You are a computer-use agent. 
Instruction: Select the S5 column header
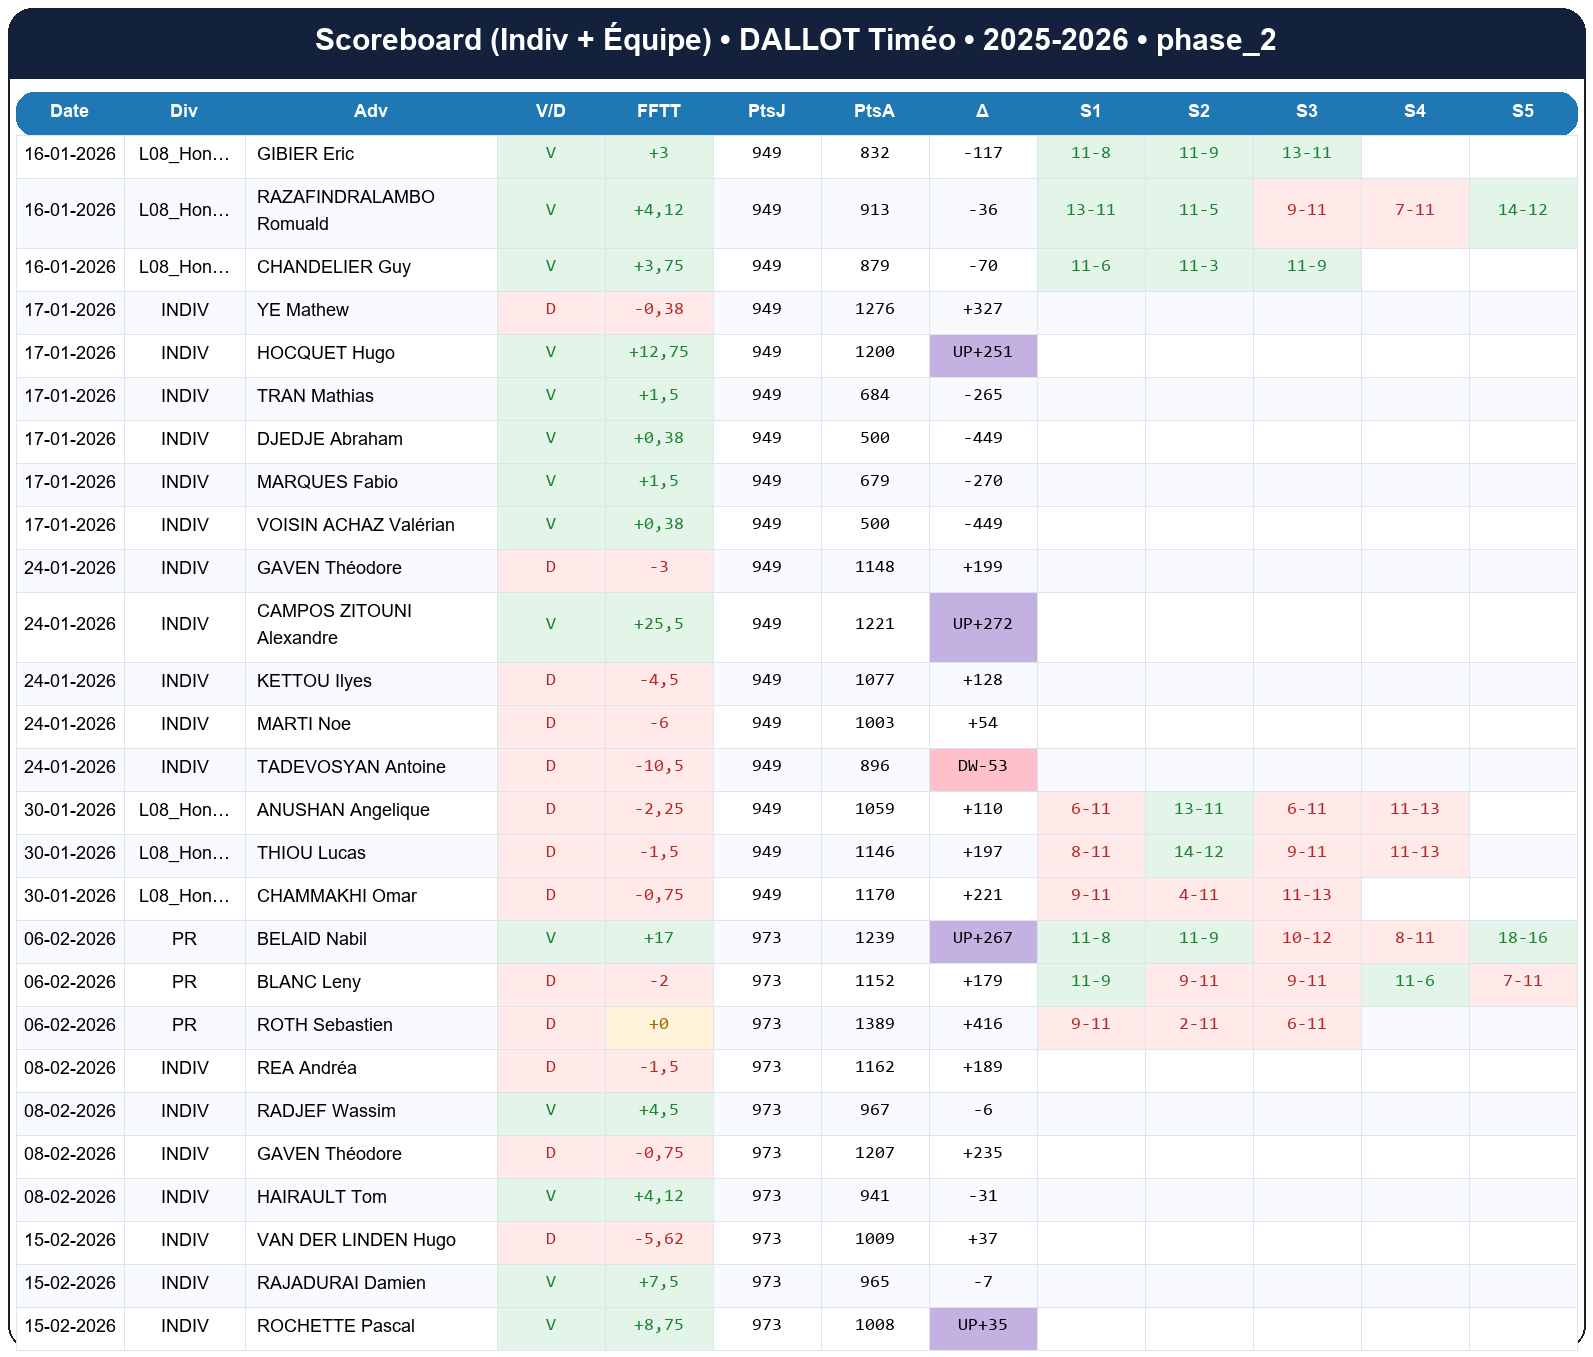click(1522, 111)
